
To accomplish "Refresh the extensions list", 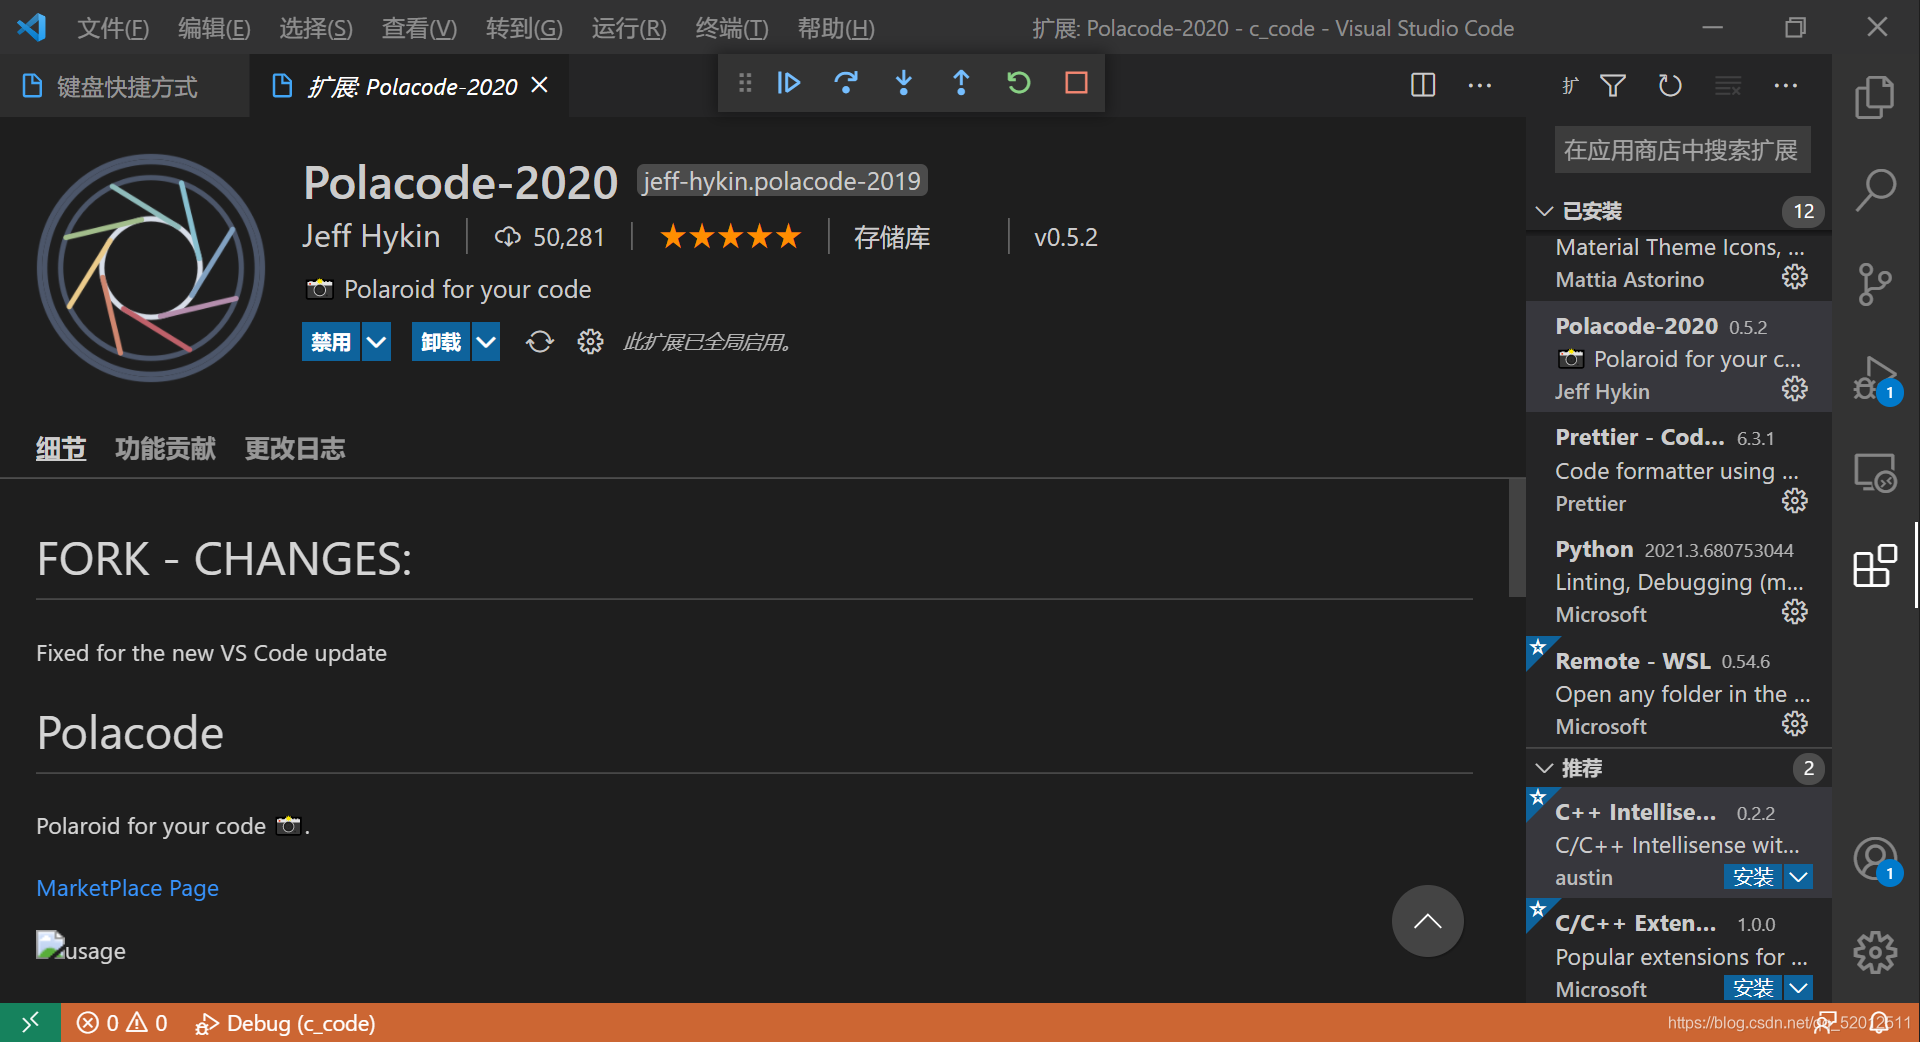I will point(1670,86).
